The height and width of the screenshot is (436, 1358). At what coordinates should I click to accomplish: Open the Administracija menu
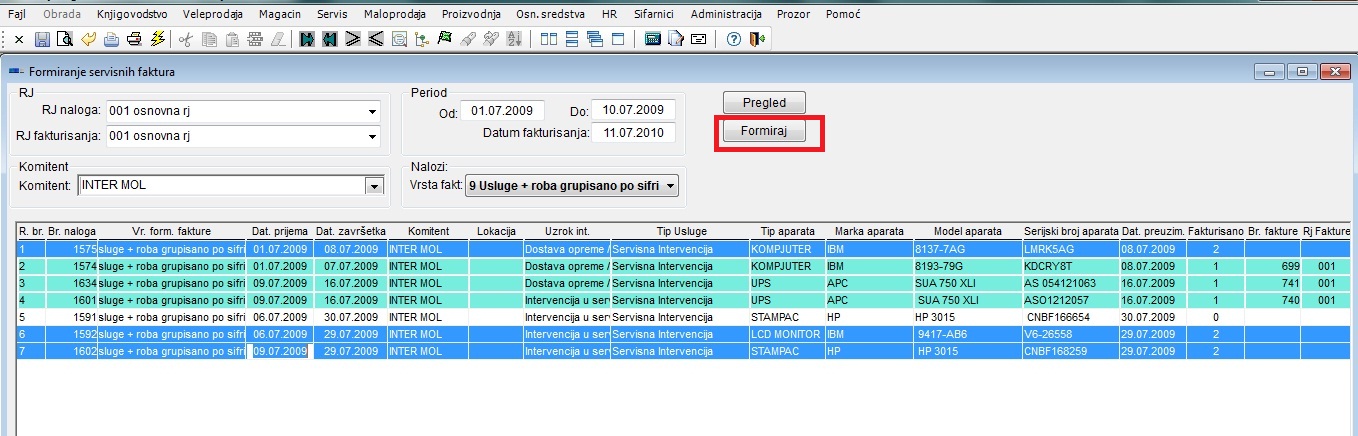pos(726,14)
